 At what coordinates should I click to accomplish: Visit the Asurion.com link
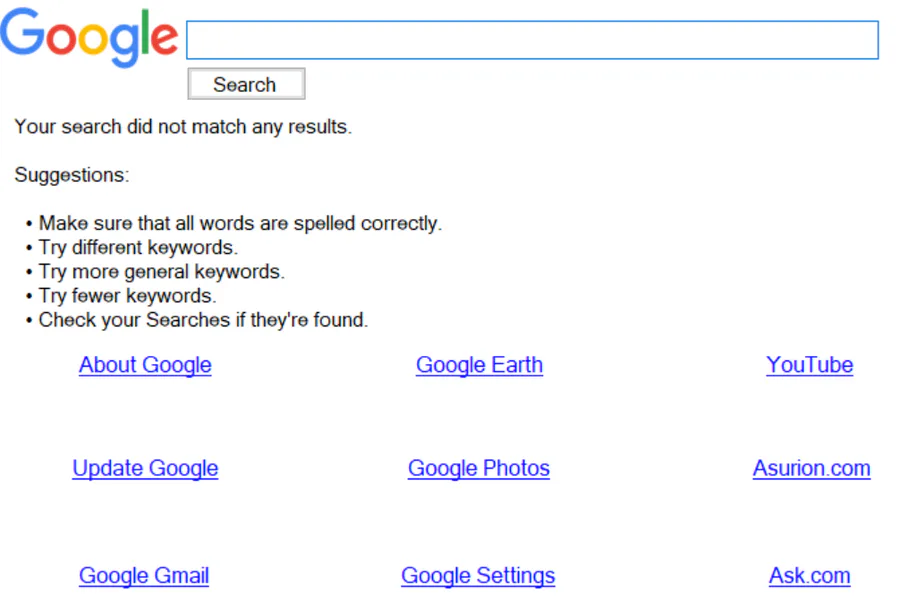click(811, 468)
